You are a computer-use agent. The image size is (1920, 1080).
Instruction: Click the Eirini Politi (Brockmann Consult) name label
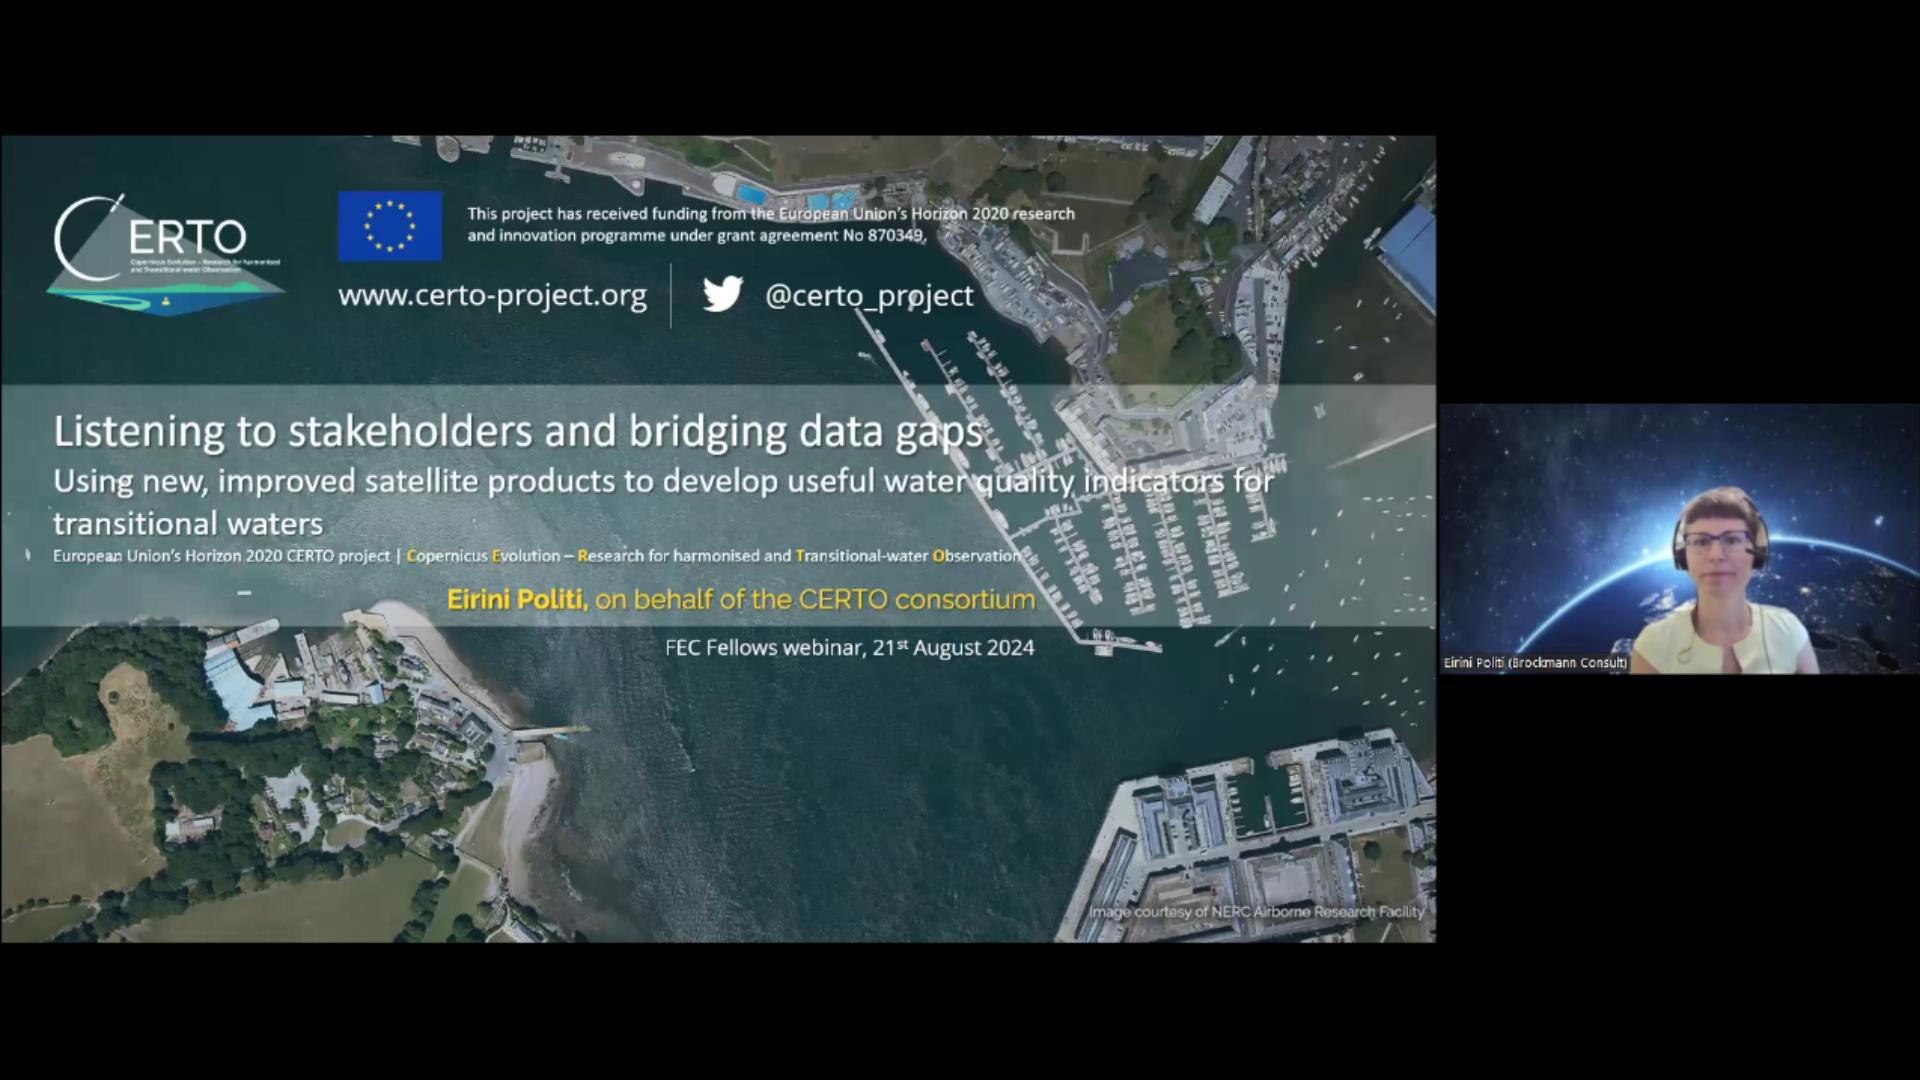pos(1535,663)
